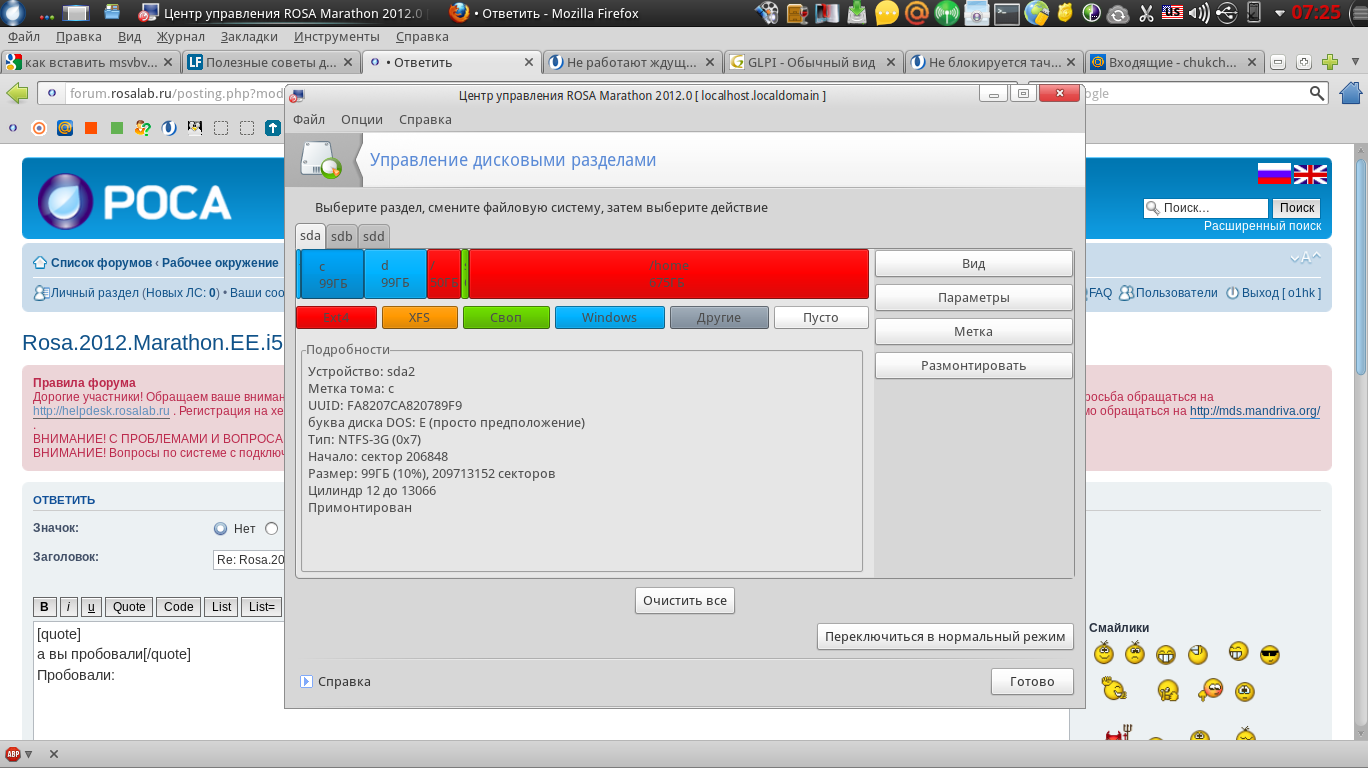1368x768 pixels.
Task: Open the volume speaker tray icon
Action: pos(1199,13)
